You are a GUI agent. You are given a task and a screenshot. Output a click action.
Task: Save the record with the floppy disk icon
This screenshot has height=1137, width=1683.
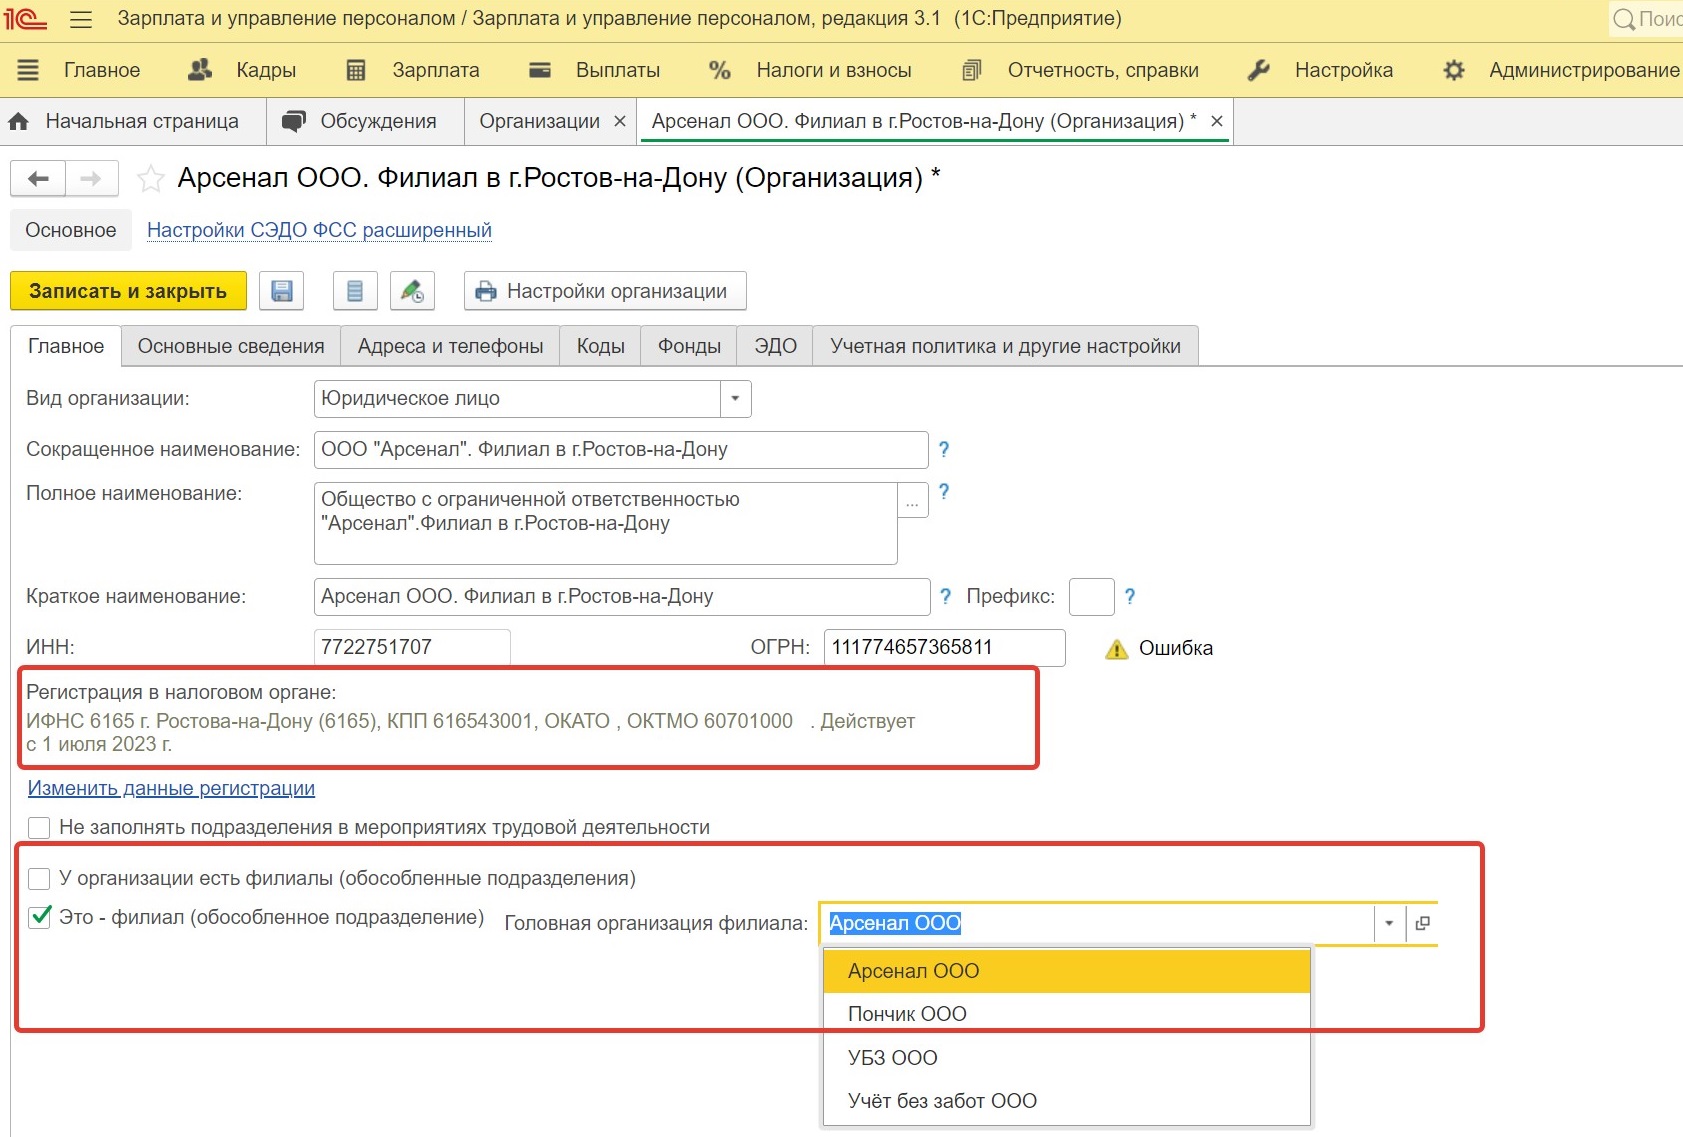282,291
